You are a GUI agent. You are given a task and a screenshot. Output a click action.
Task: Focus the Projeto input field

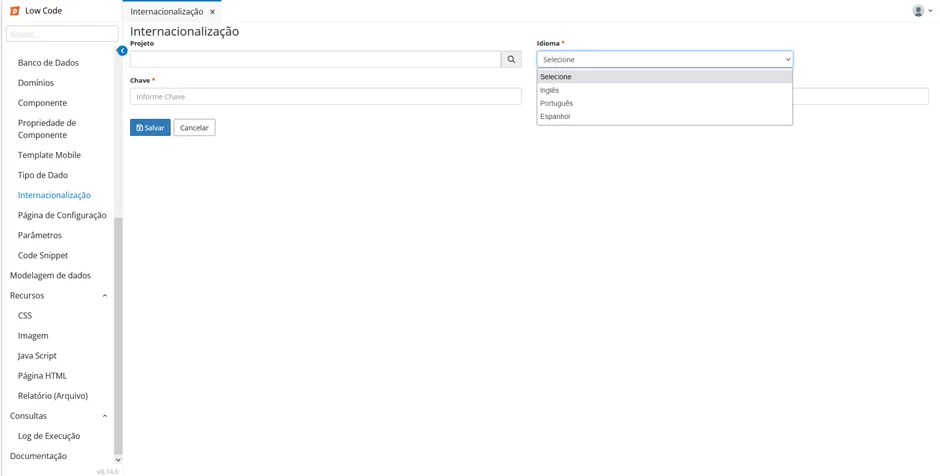[315, 59]
